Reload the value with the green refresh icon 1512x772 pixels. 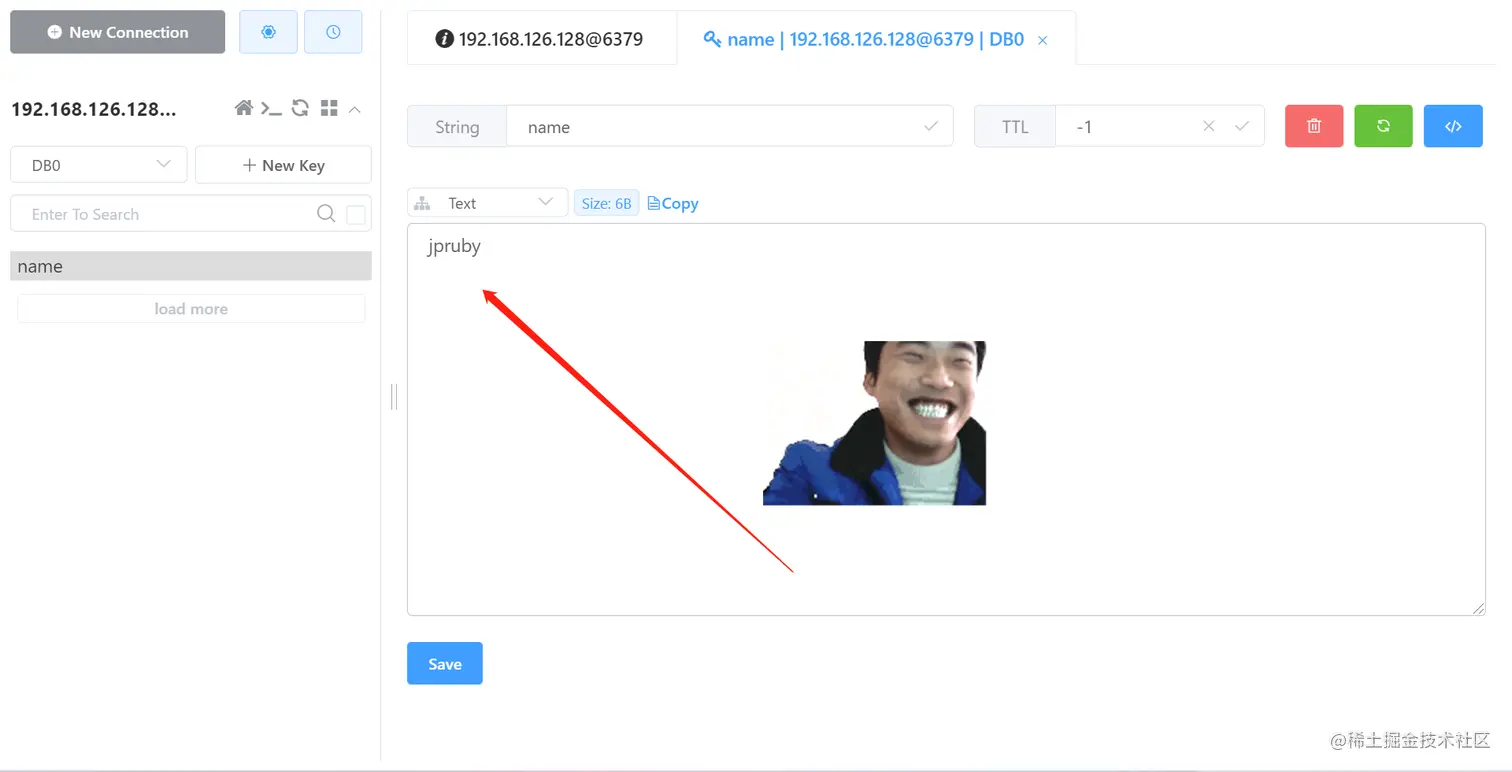(1383, 125)
